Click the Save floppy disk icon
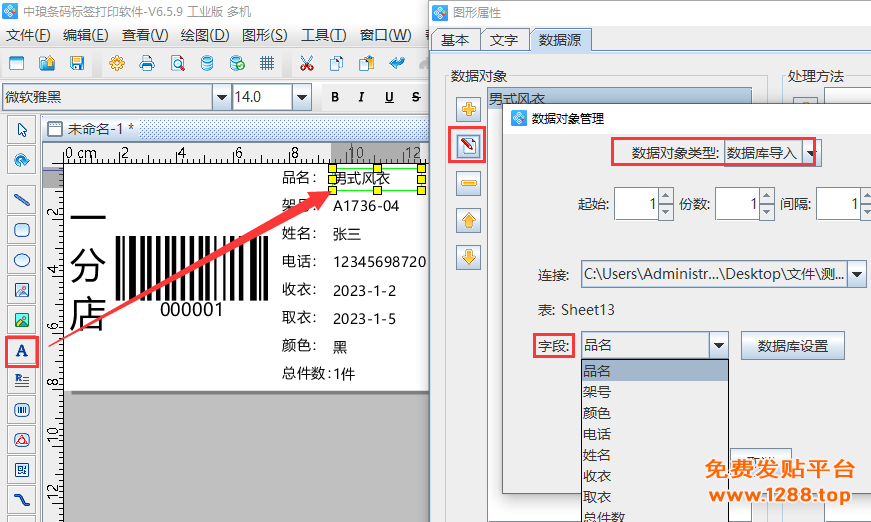This screenshot has width=871, height=522. [77, 63]
